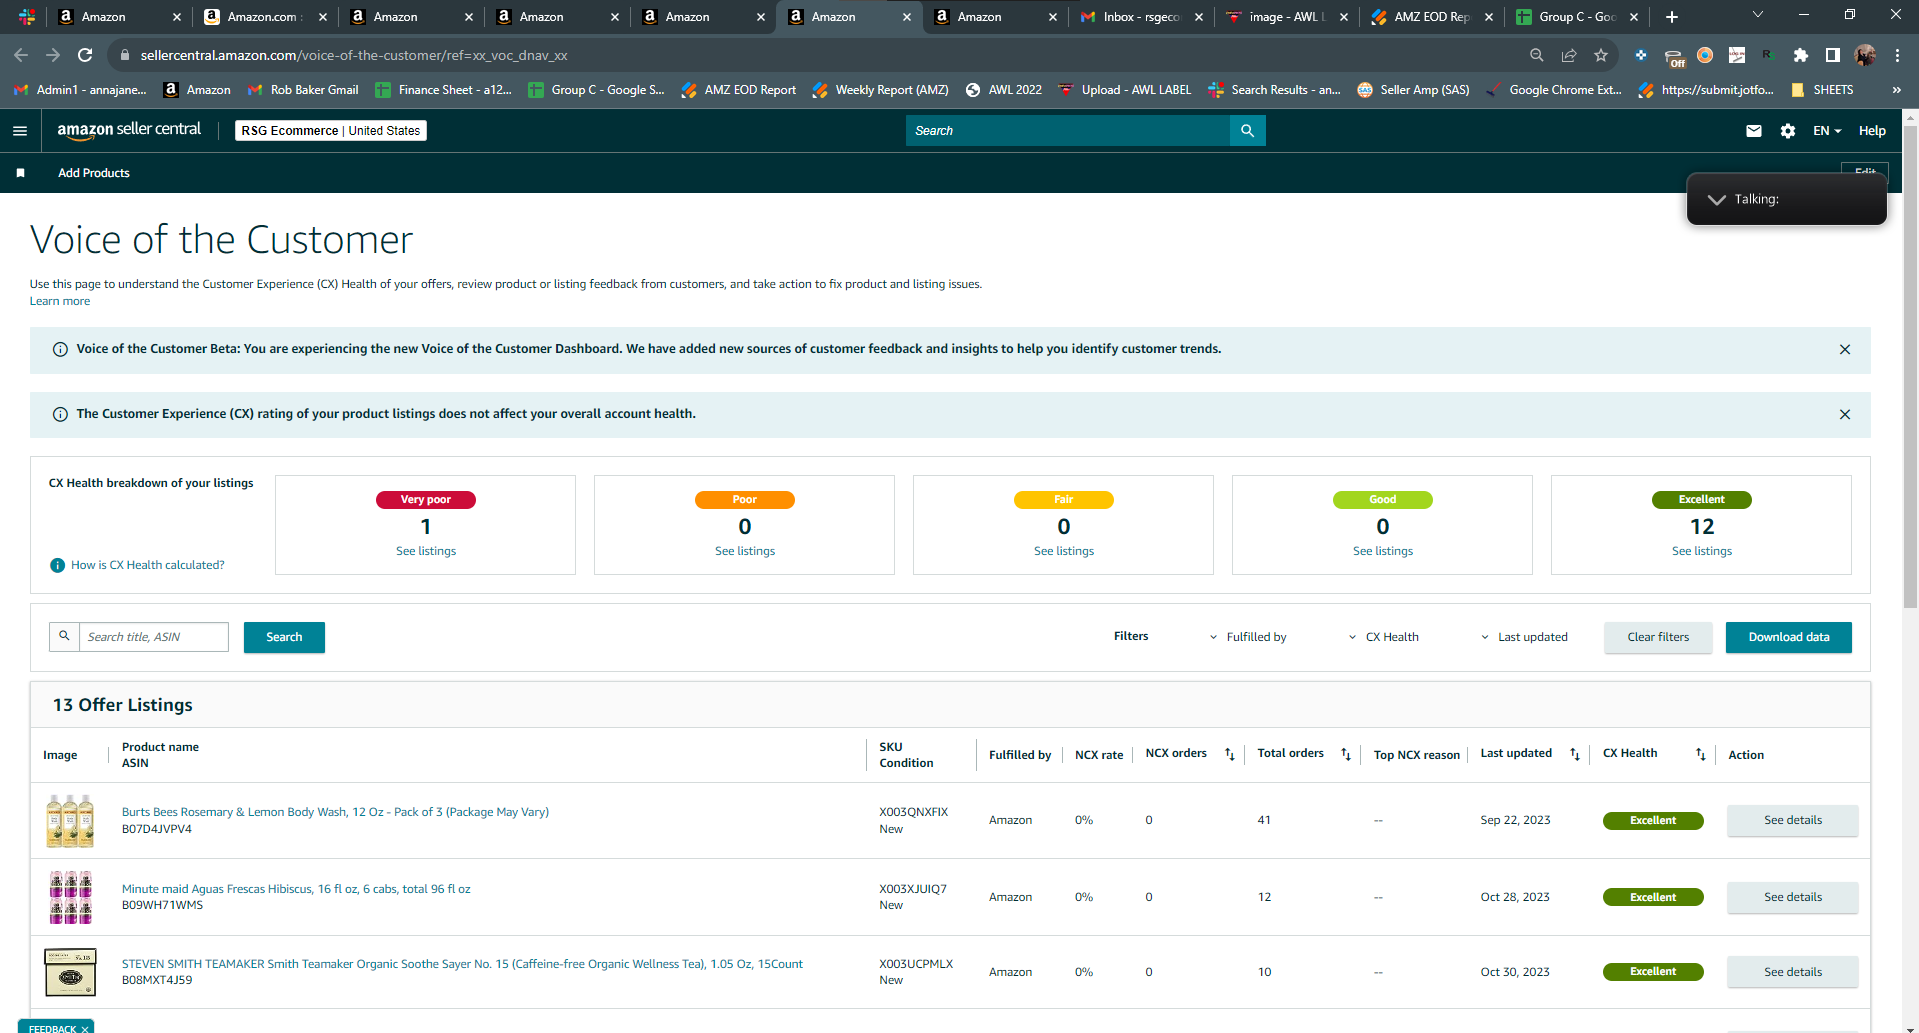
Task: Open the Weekly Report (AMZ) bookmark
Action: [x=880, y=90]
